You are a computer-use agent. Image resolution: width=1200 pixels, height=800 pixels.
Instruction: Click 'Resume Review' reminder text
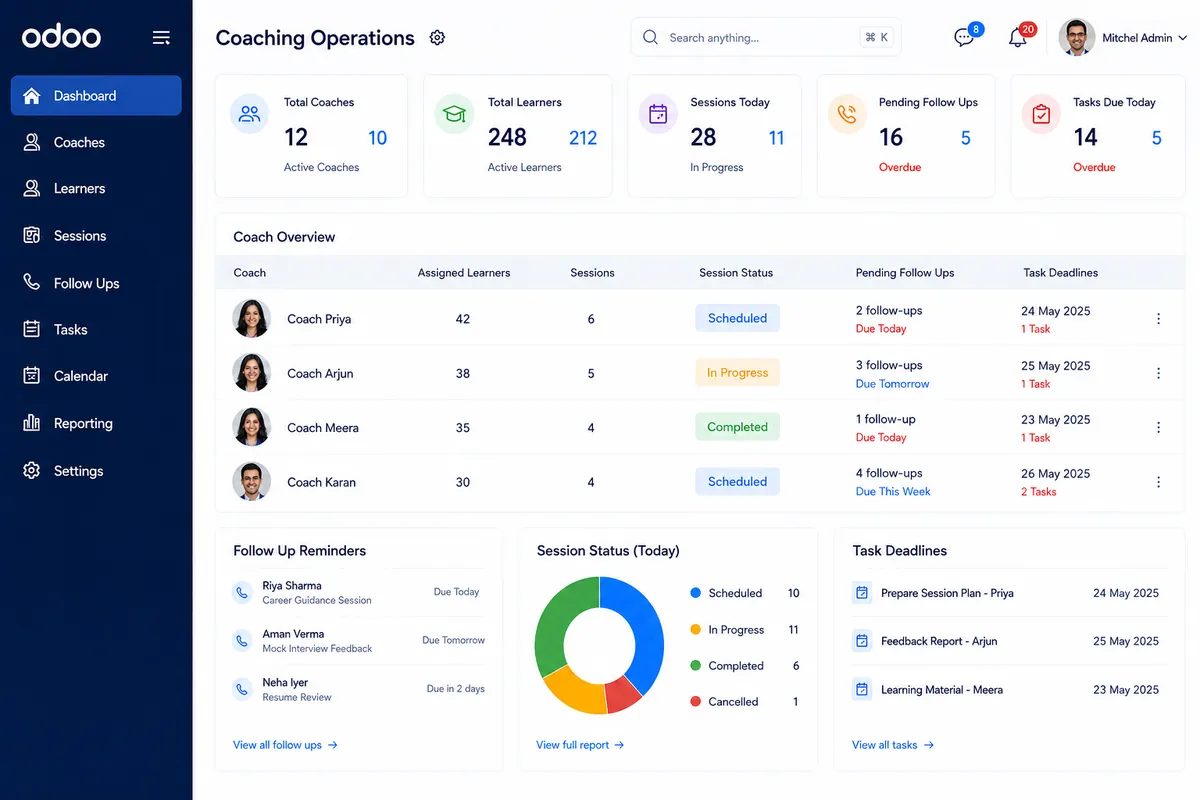pos(297,698)
